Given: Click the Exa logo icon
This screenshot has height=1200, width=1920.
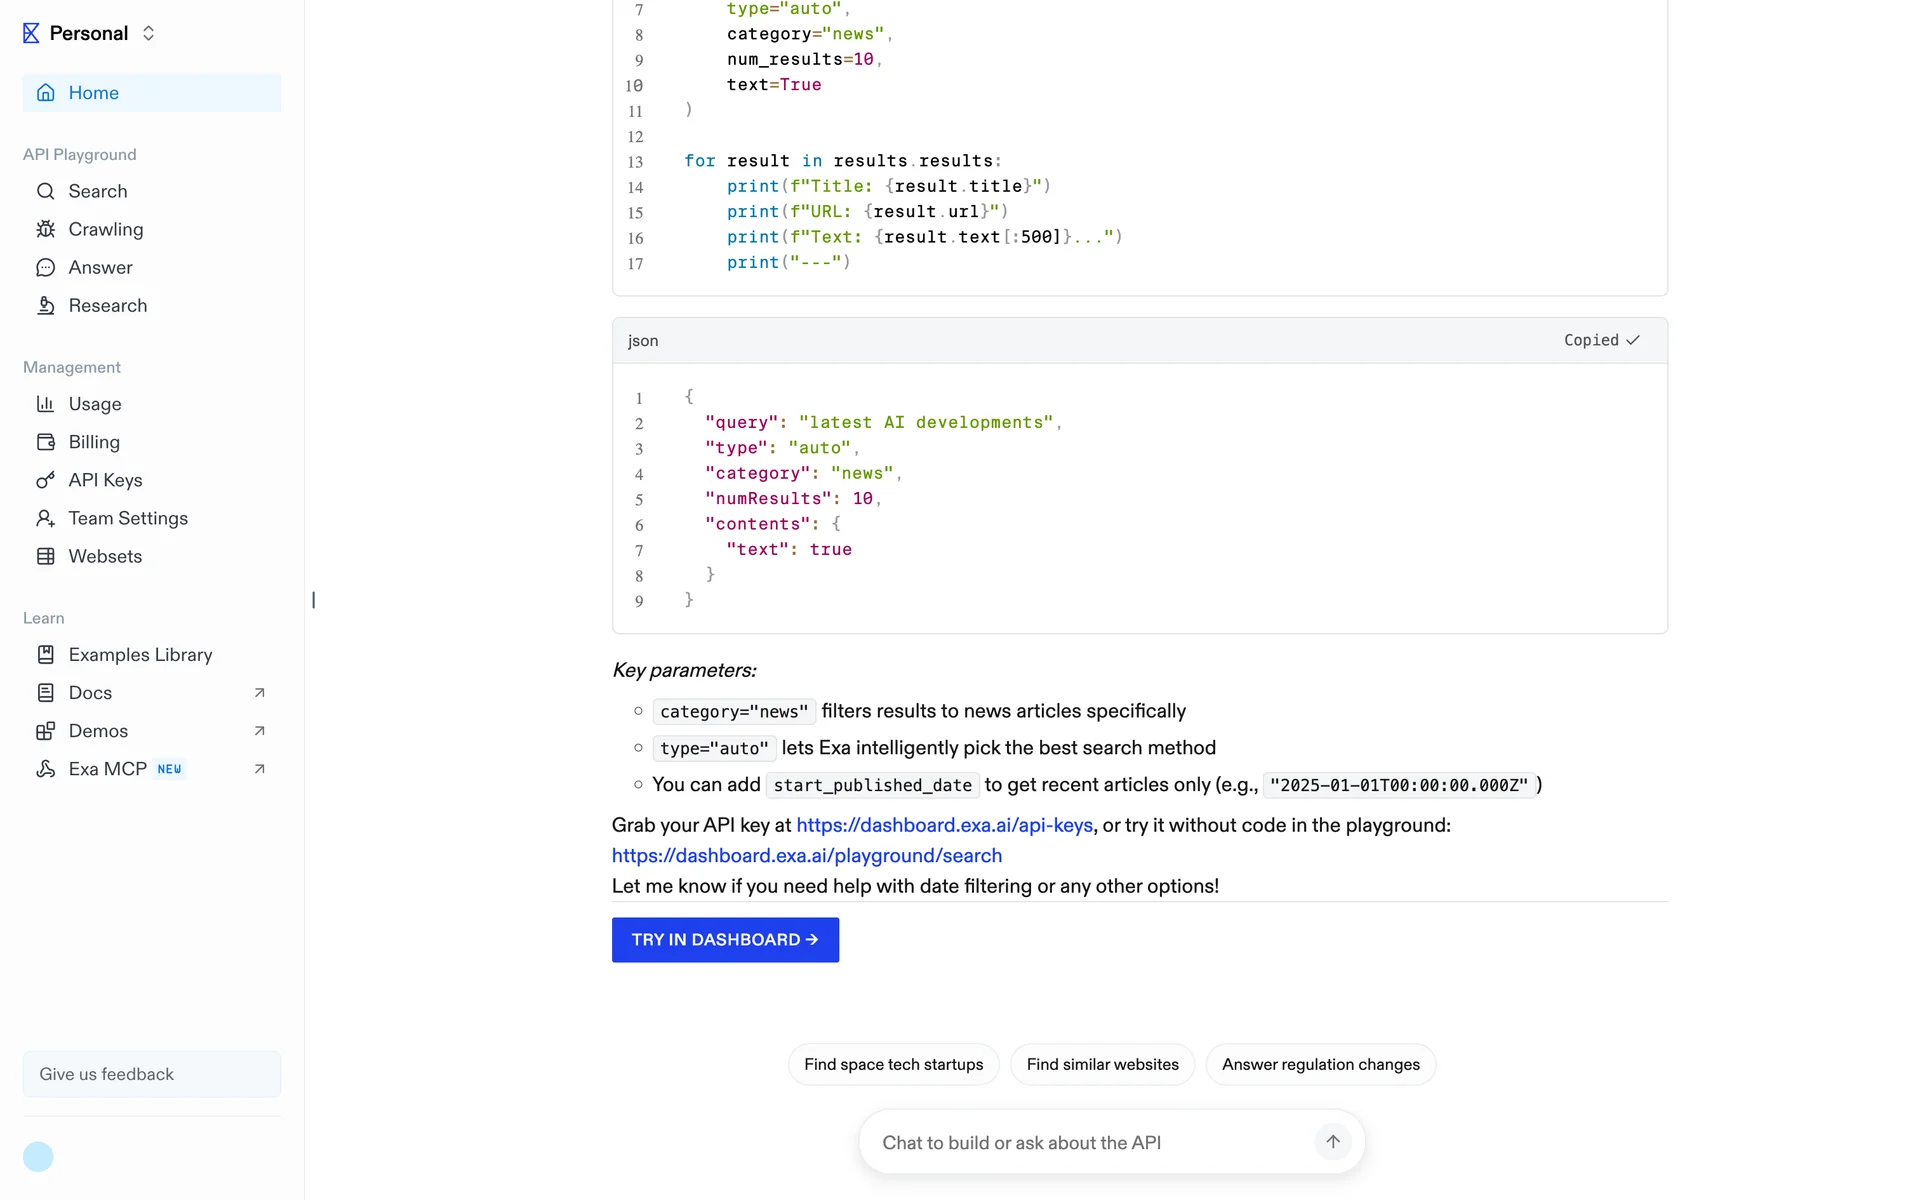Looking at the screenshot, I should [31, 33].
